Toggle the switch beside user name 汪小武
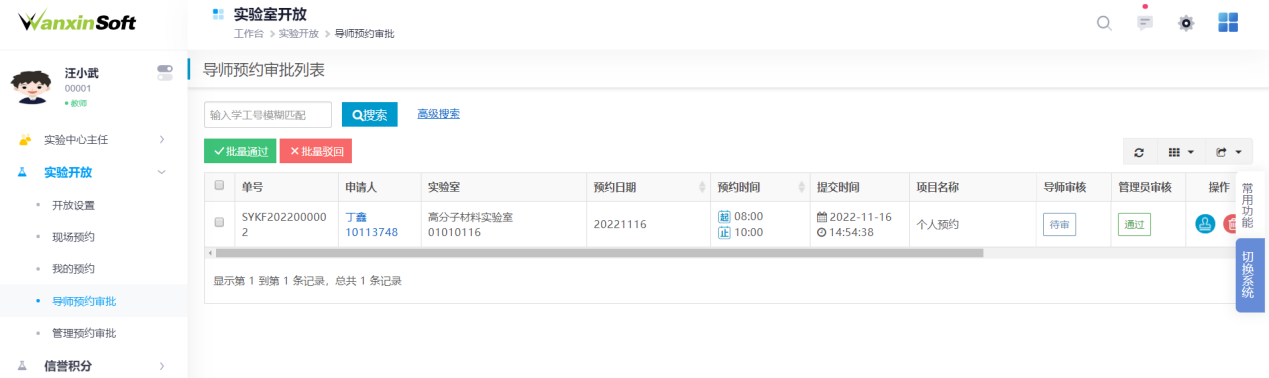 pos(165,72)
